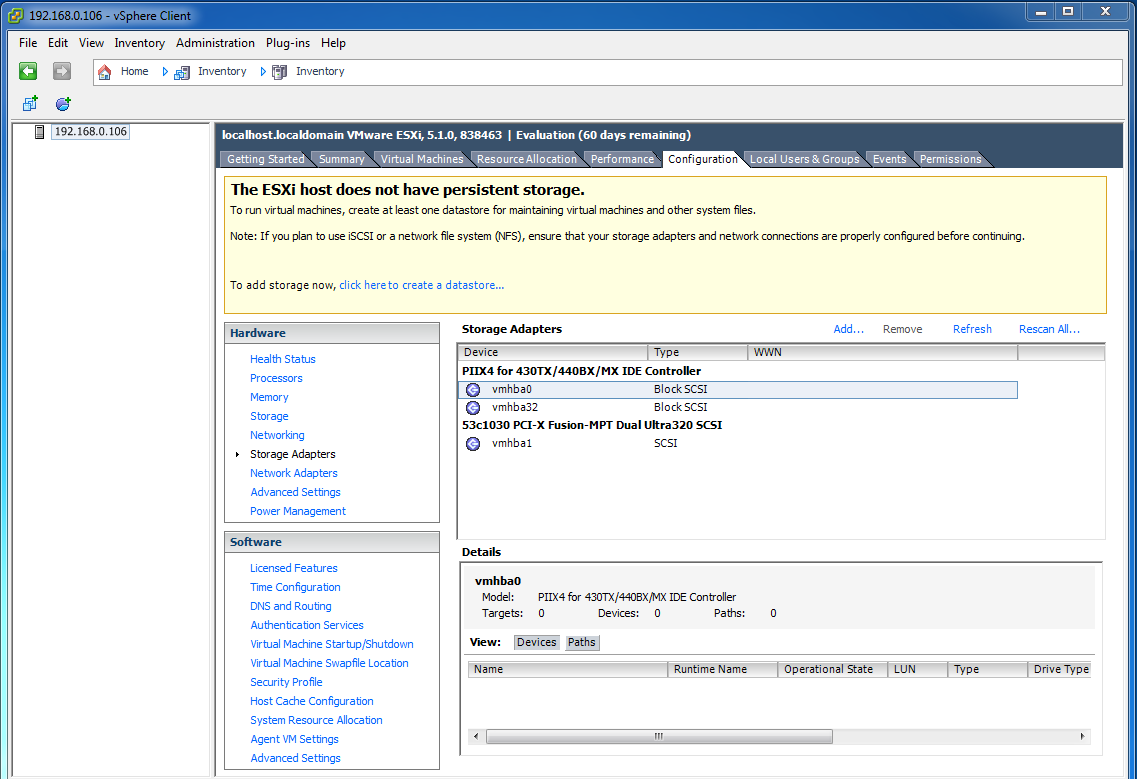Open Power Management link
The height and width of the screenshot is (779, 1137).
pos(298,511)
